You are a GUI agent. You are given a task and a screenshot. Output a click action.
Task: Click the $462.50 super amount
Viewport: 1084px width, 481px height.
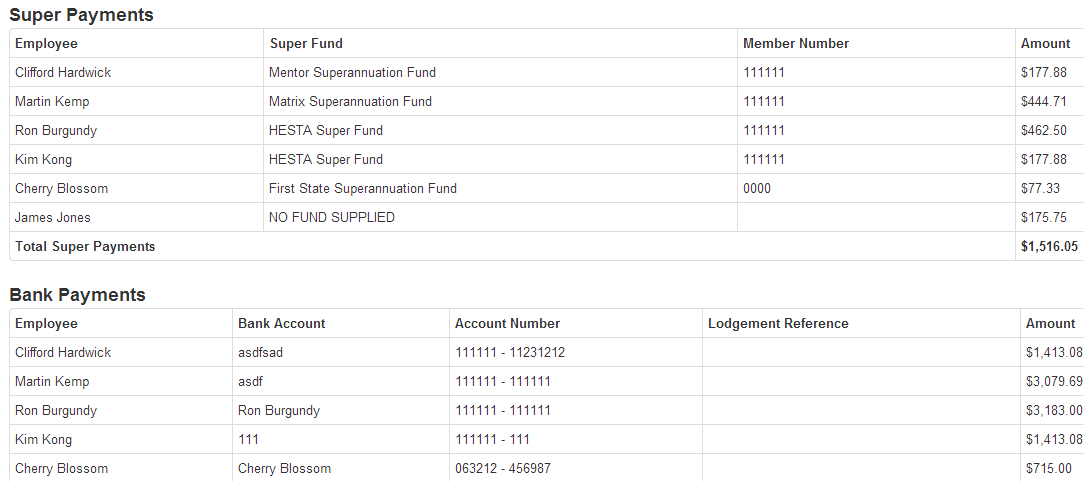[x=1044, y=131]
